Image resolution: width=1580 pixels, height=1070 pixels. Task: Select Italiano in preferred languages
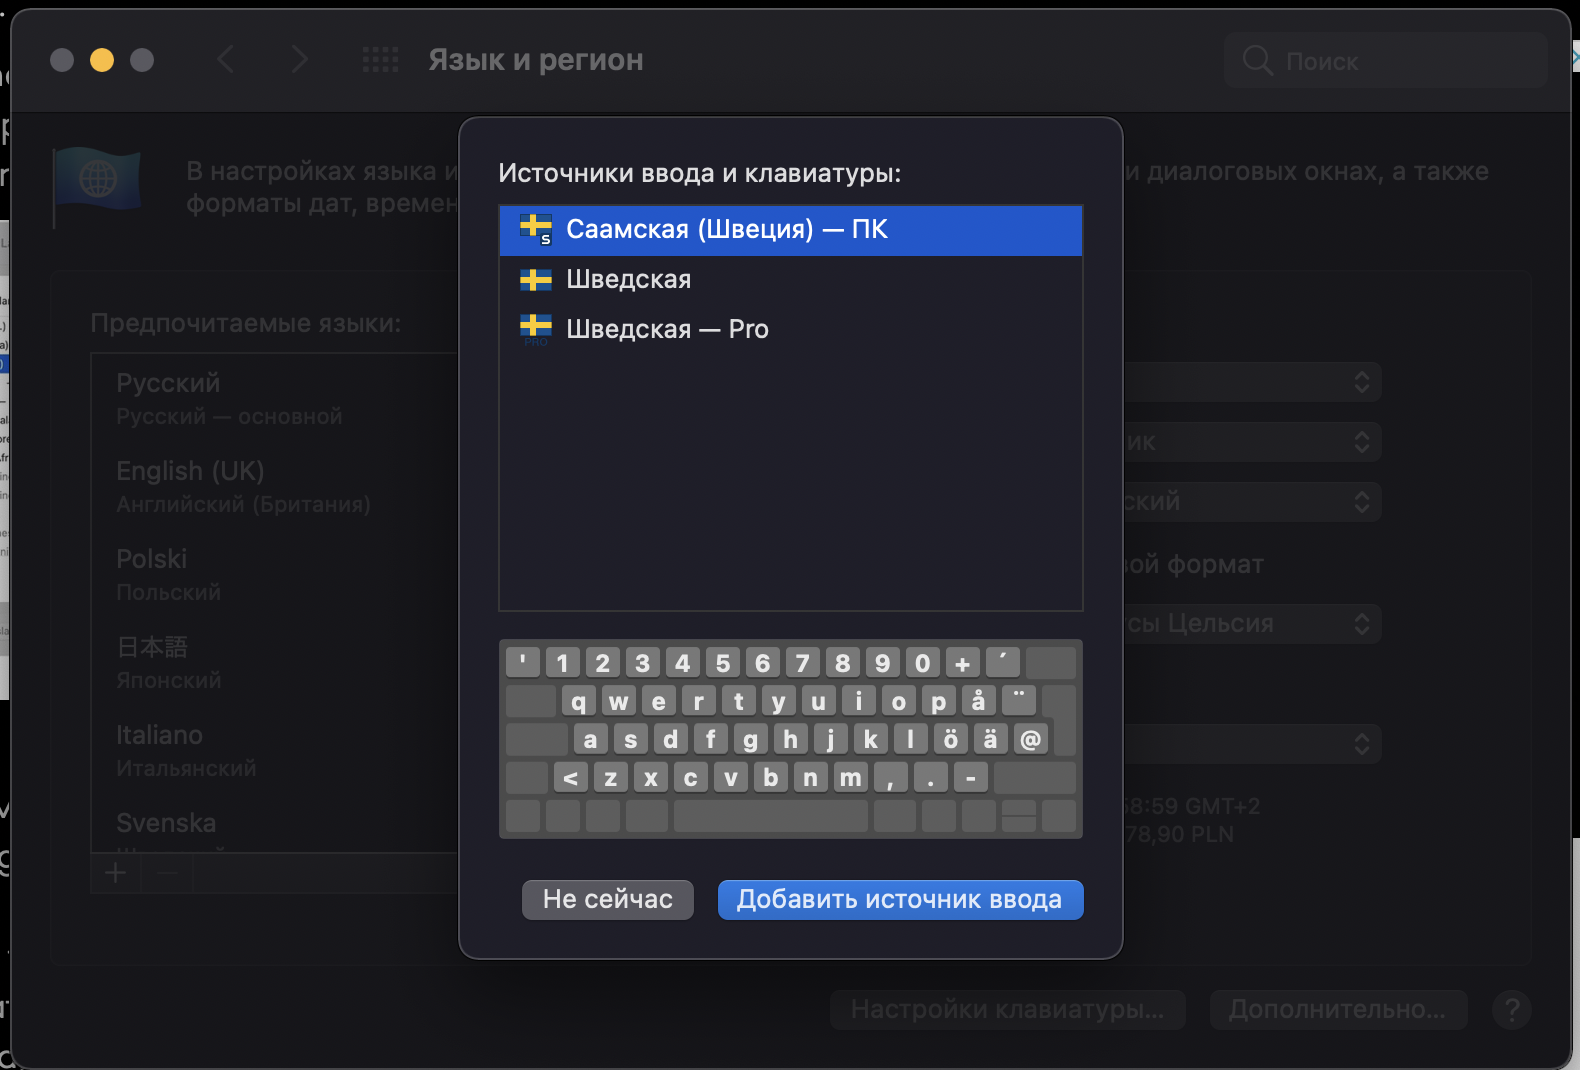pos(274,750)
